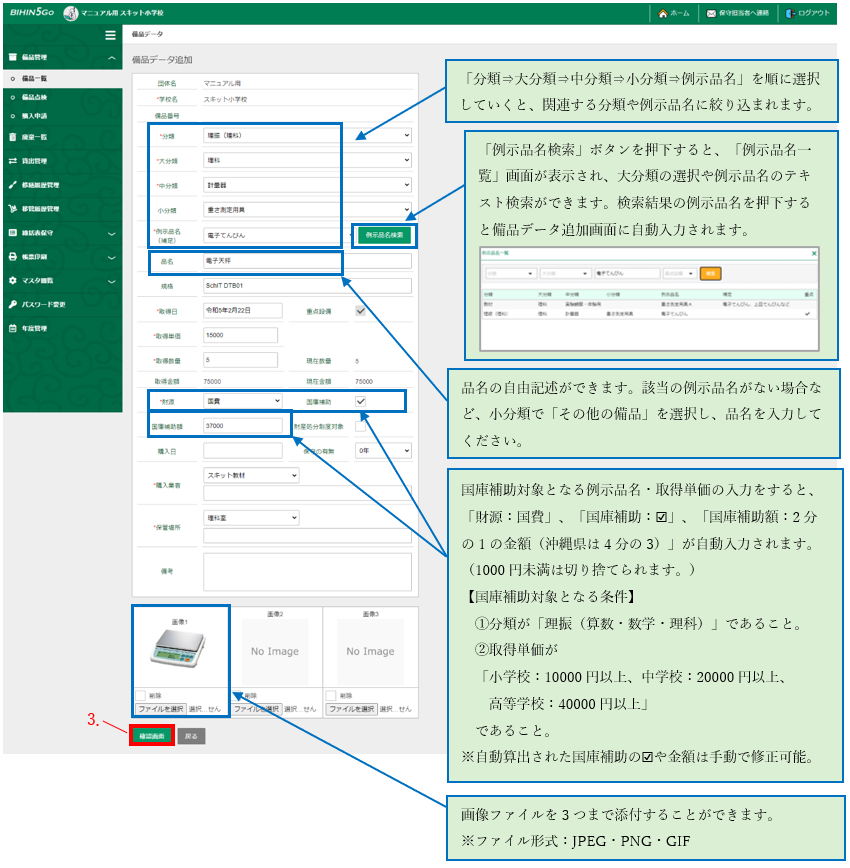Viewport: 850px width, 868px height.
Task: Open the 保管場所 dropdown showing 理科室
Action: [x=251, y=518]
